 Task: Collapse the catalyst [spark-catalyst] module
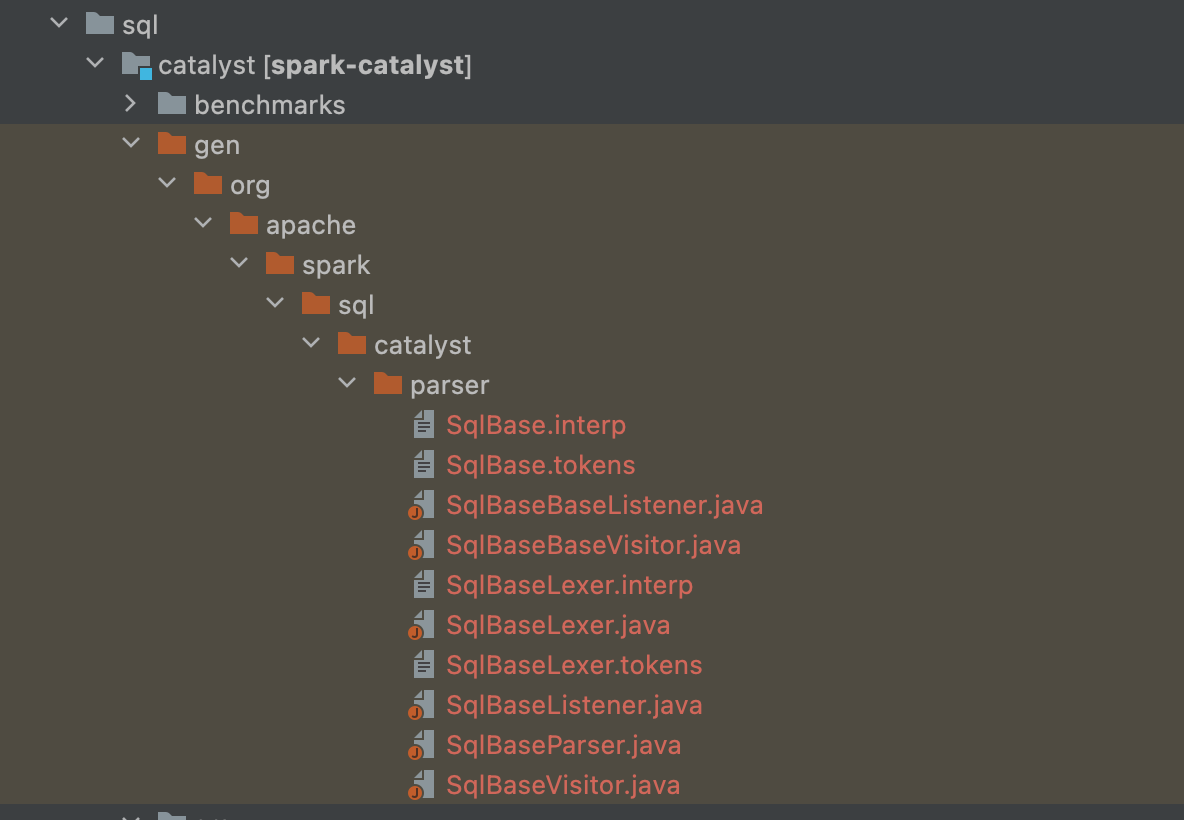[95, 63]
